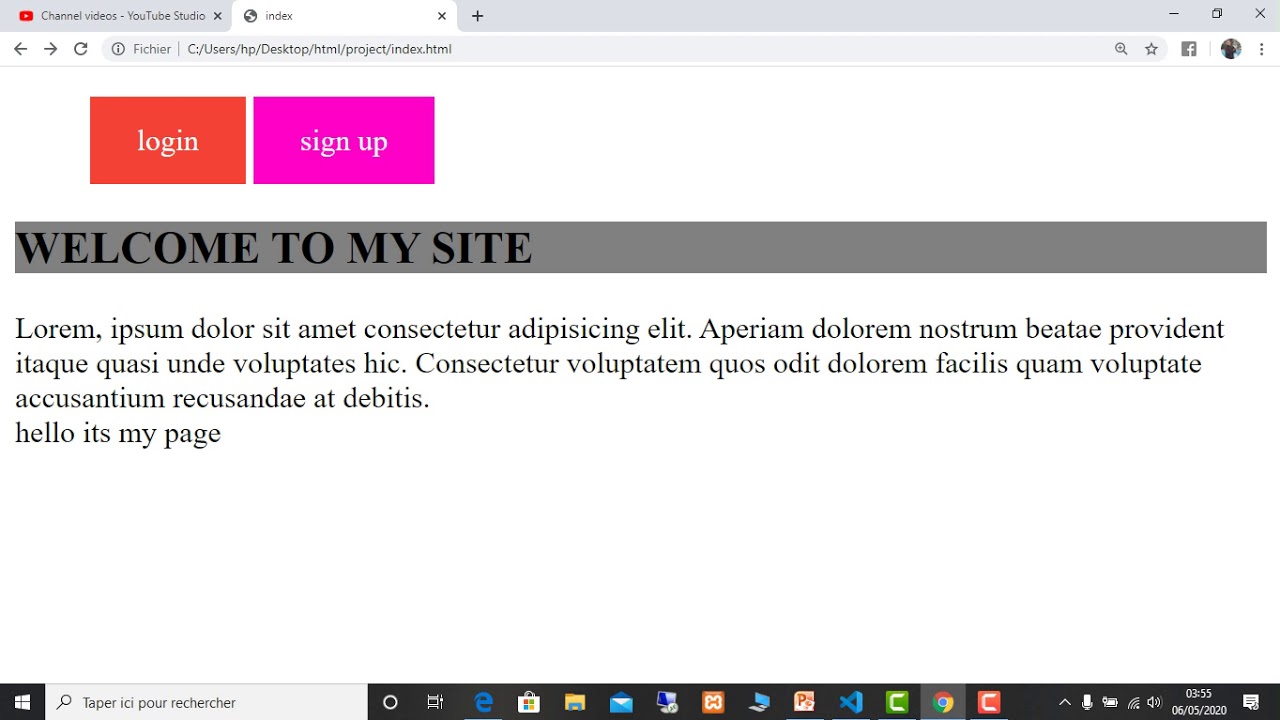Switch to Visual Studio Code on taskbar

[x=851, y=702]
